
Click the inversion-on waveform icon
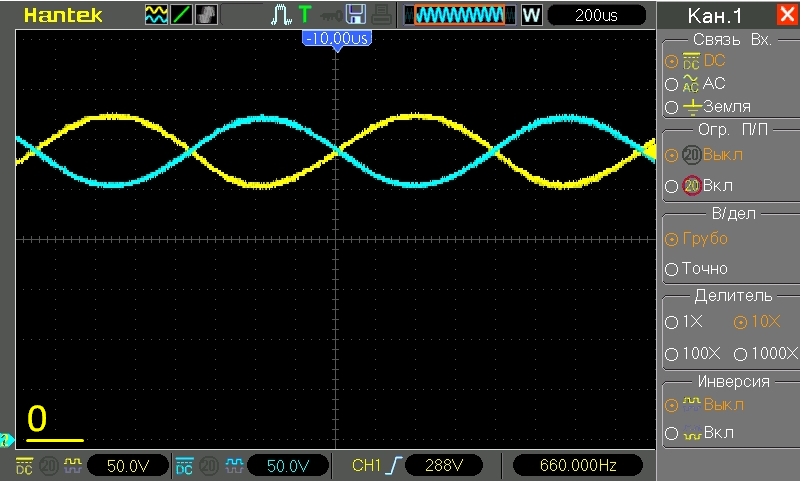[x=692, y=433]
